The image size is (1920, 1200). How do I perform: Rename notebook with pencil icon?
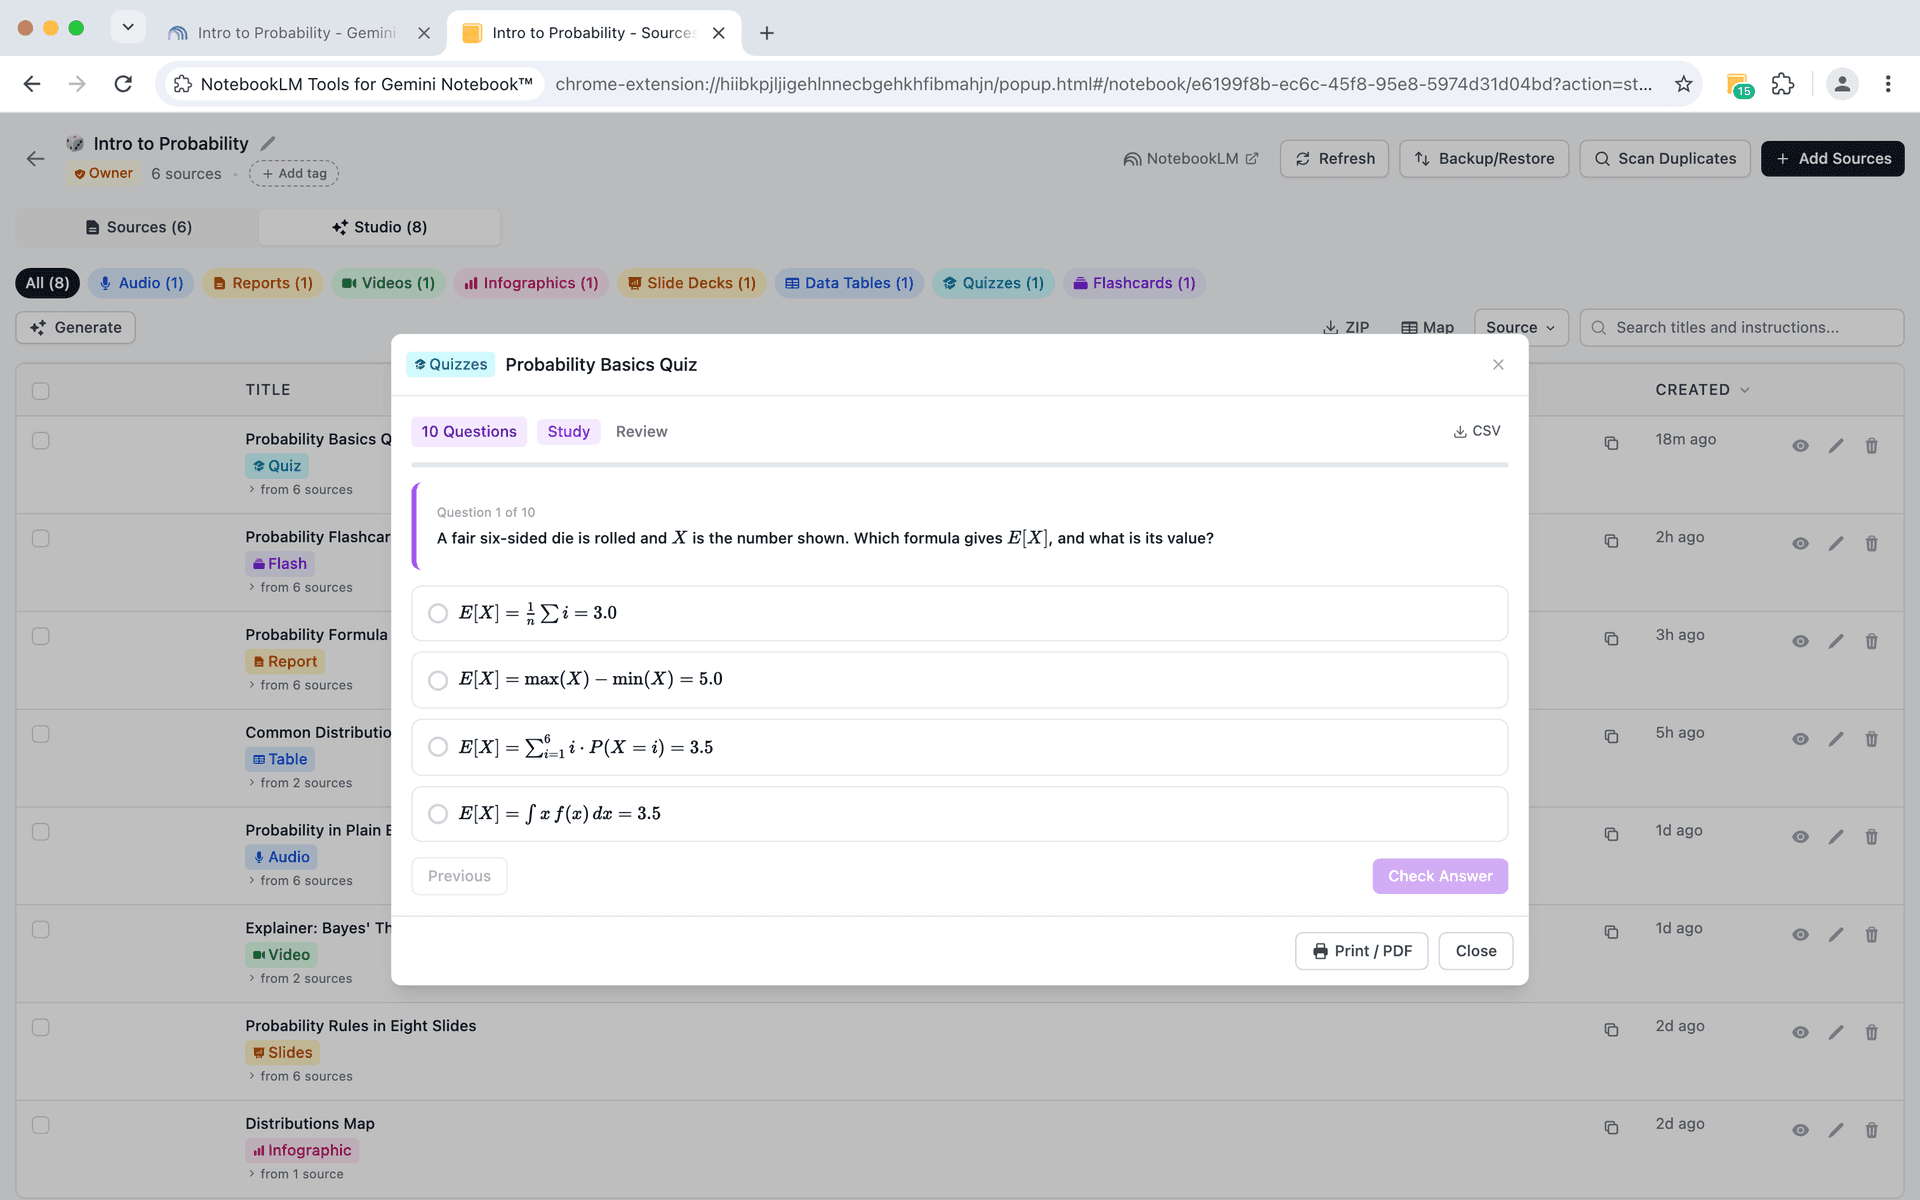tap(268, 144)
